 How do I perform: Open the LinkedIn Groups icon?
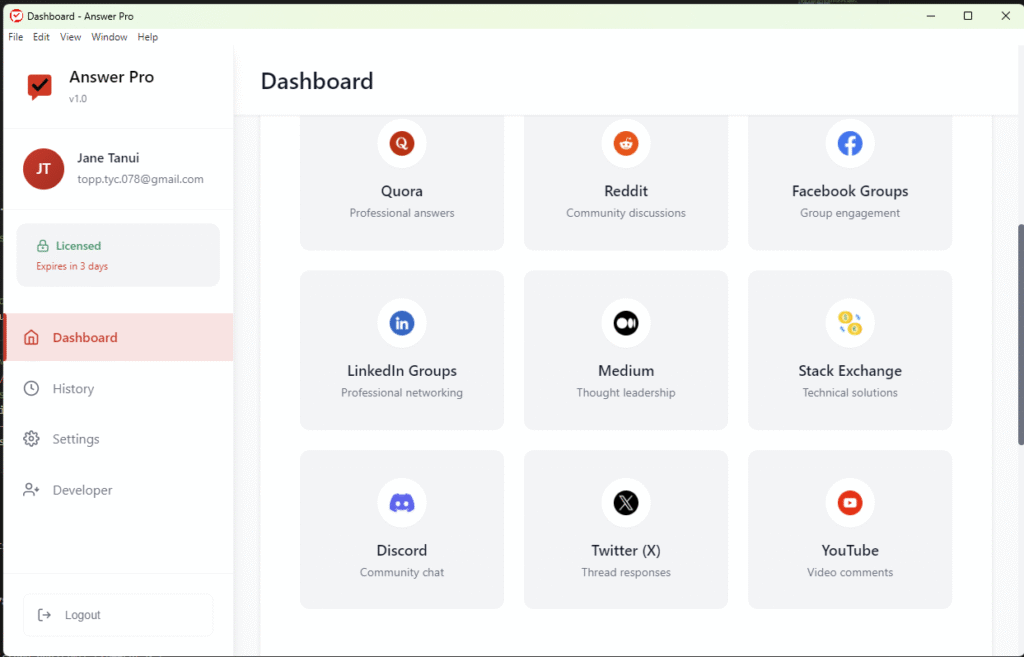coord(402,323)
